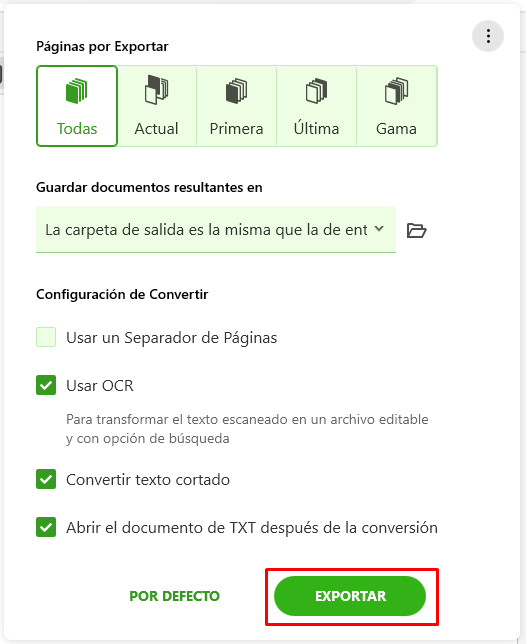Image resolution: width=526 pixels, height=644 pixels.
Task: Switch to the Gama tab label
Action: (x=396, y=129)
